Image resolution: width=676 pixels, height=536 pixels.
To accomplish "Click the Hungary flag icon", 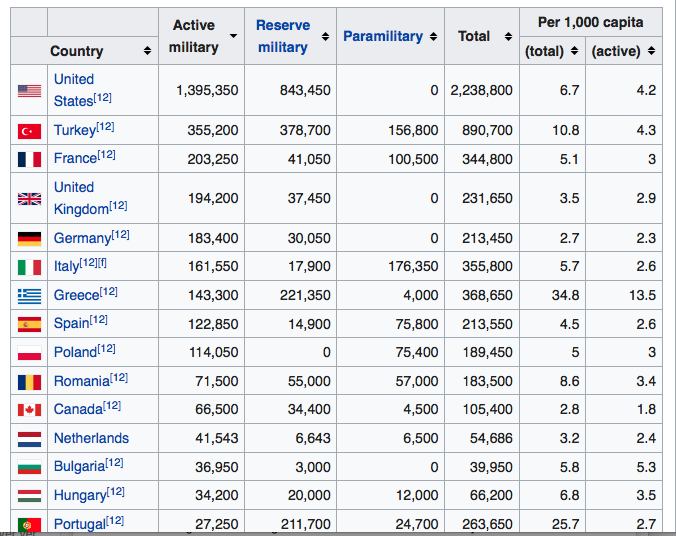I will coord(29,496).
